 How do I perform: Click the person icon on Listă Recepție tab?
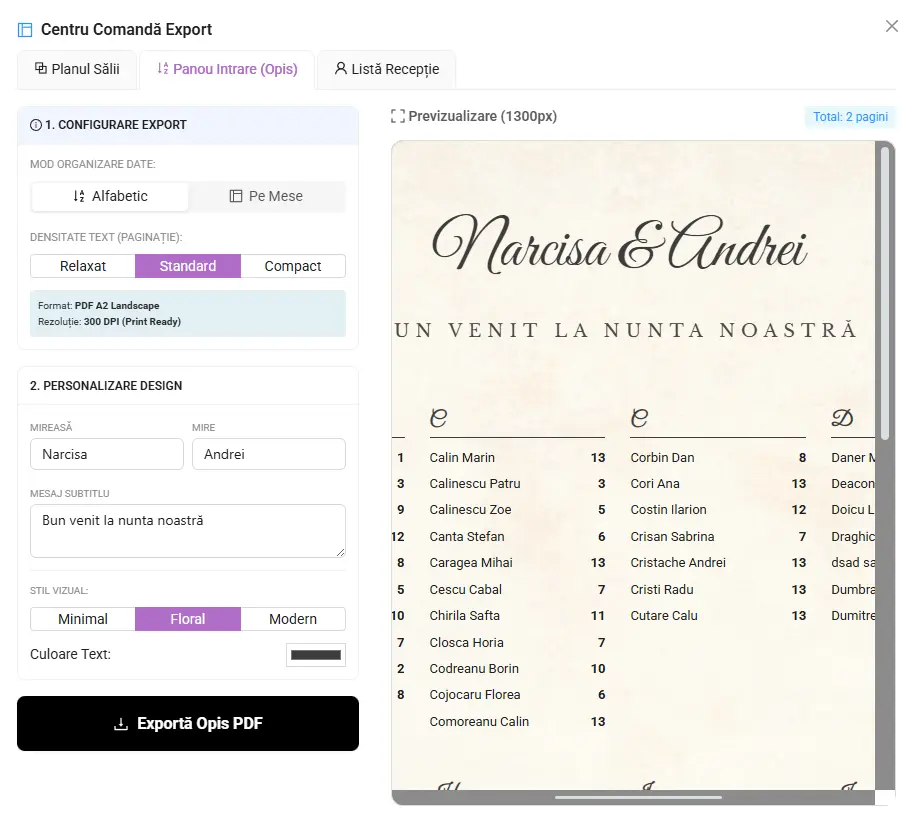pyautogui.click(x=340, y=69)
